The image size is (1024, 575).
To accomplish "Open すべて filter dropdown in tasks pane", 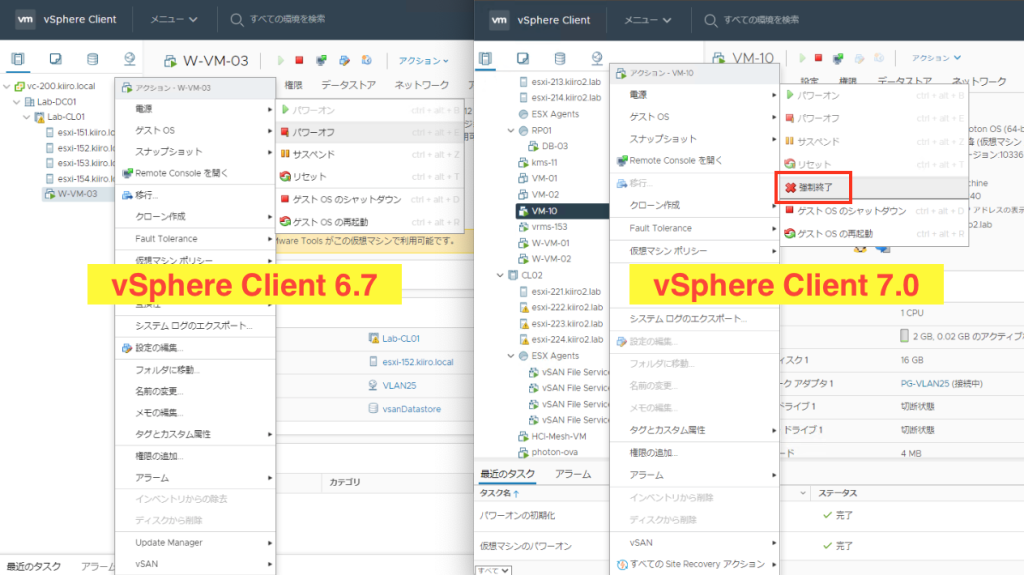I will tap(493, 570).
